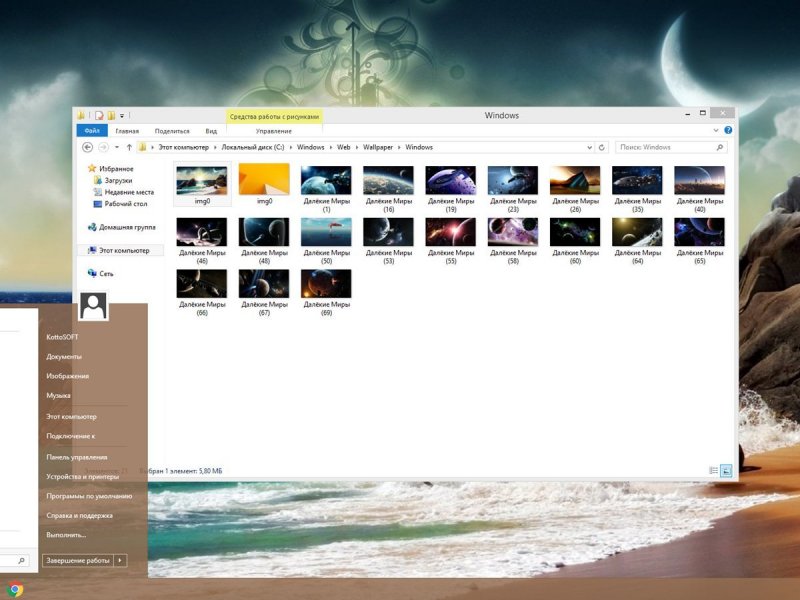Click the Back navigation arrow in Explorer
800x600 pixels.
pyautogui.click(x=87, y=147)
